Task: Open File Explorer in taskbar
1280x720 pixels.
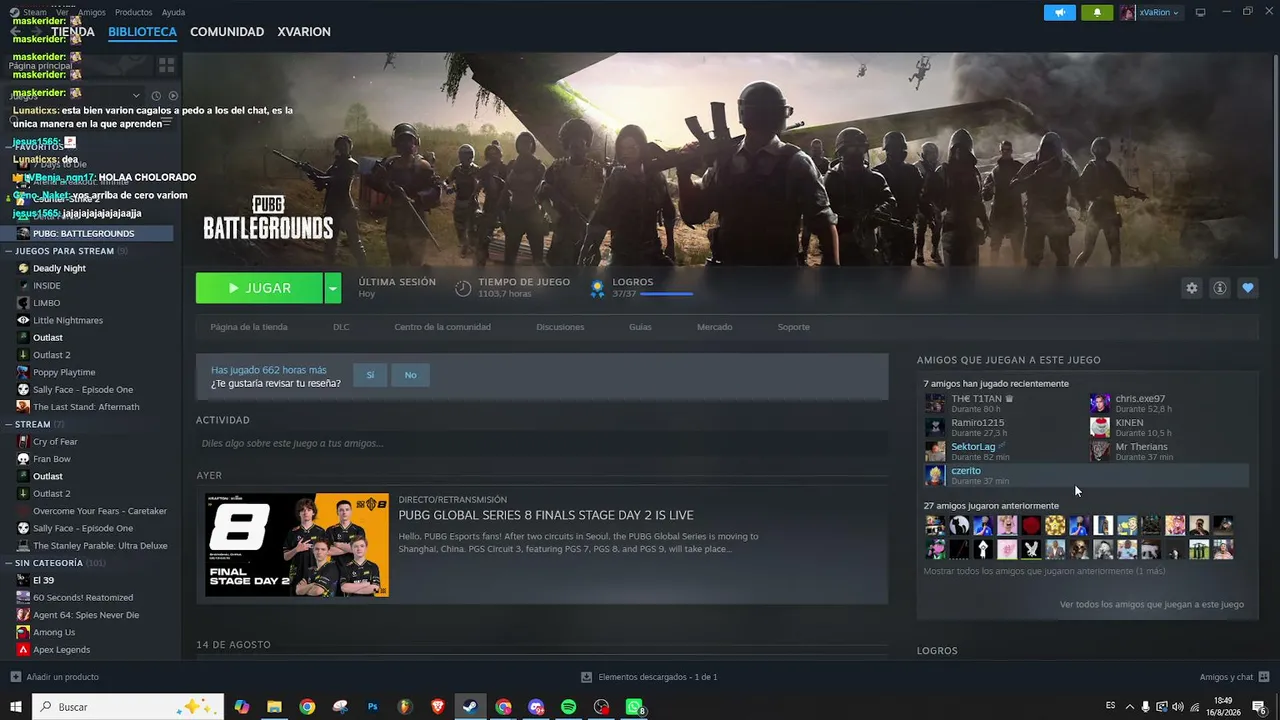Action: [274, 707]
